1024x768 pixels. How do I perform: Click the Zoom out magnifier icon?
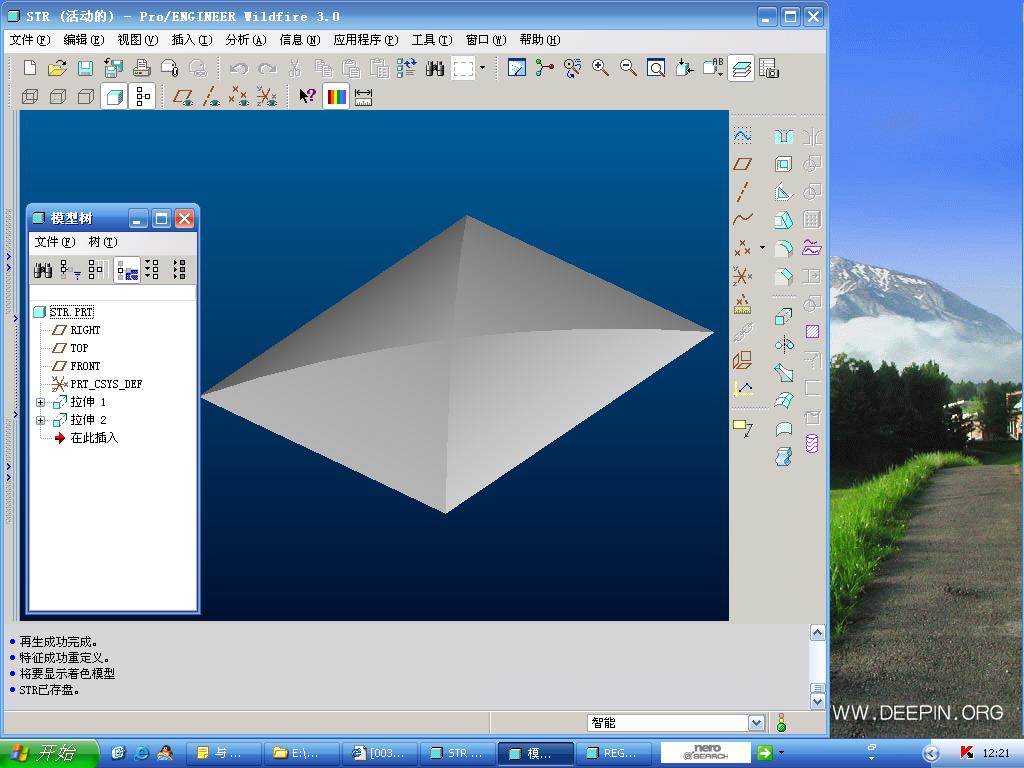click(x=628, y=68)
